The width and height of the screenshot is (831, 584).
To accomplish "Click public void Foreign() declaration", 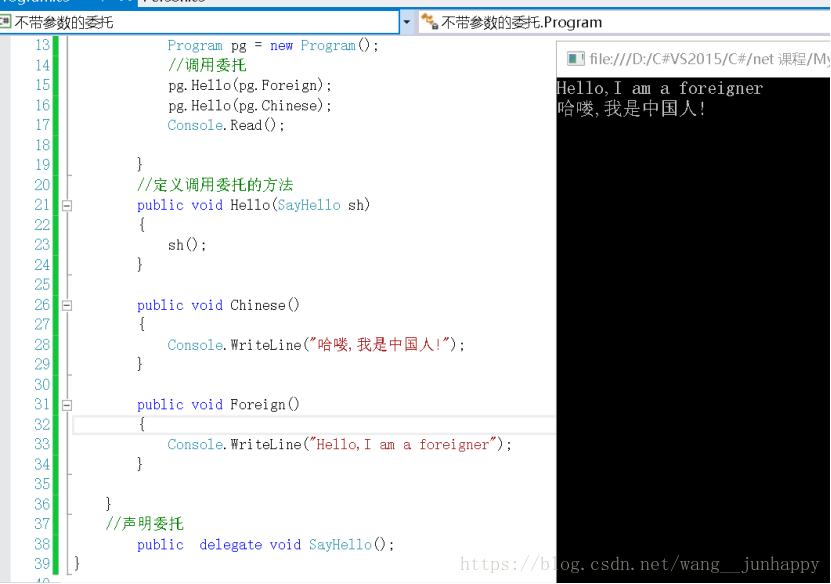I will pos(218,404).
